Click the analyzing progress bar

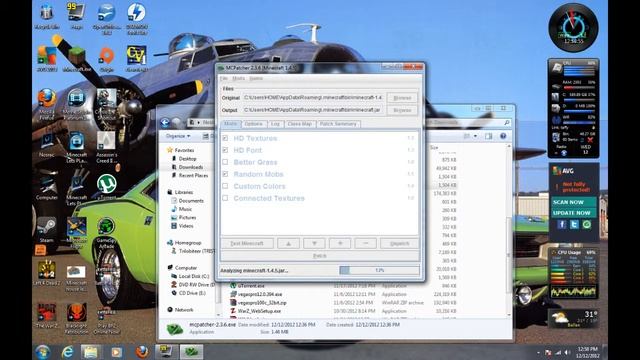[379, 270]
